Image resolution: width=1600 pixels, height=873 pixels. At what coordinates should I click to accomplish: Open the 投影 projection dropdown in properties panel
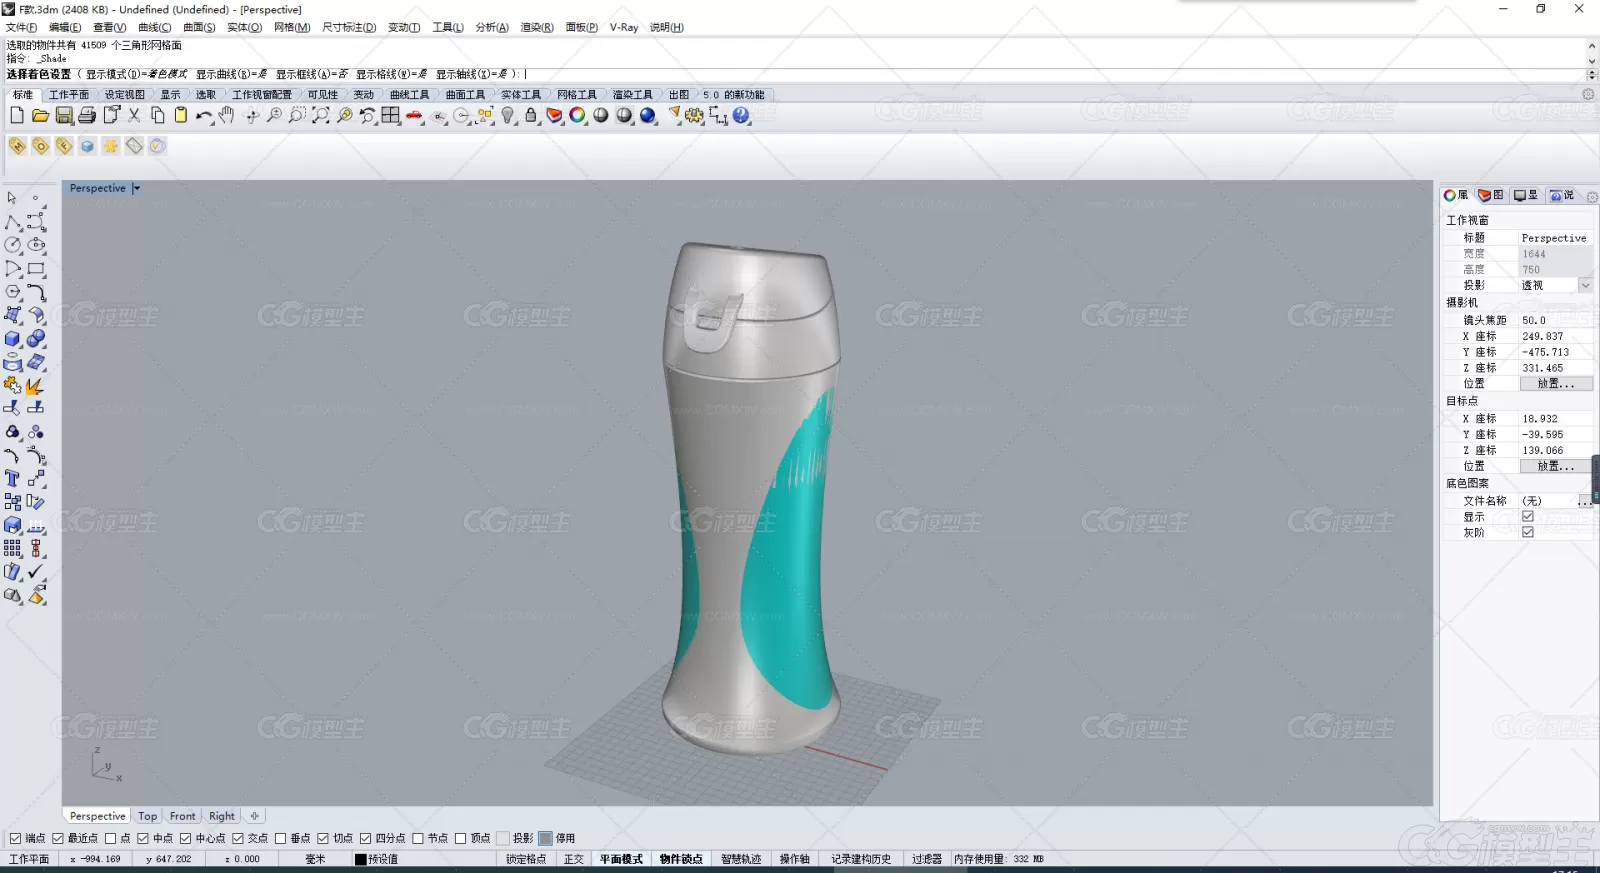click(1585, 286)
